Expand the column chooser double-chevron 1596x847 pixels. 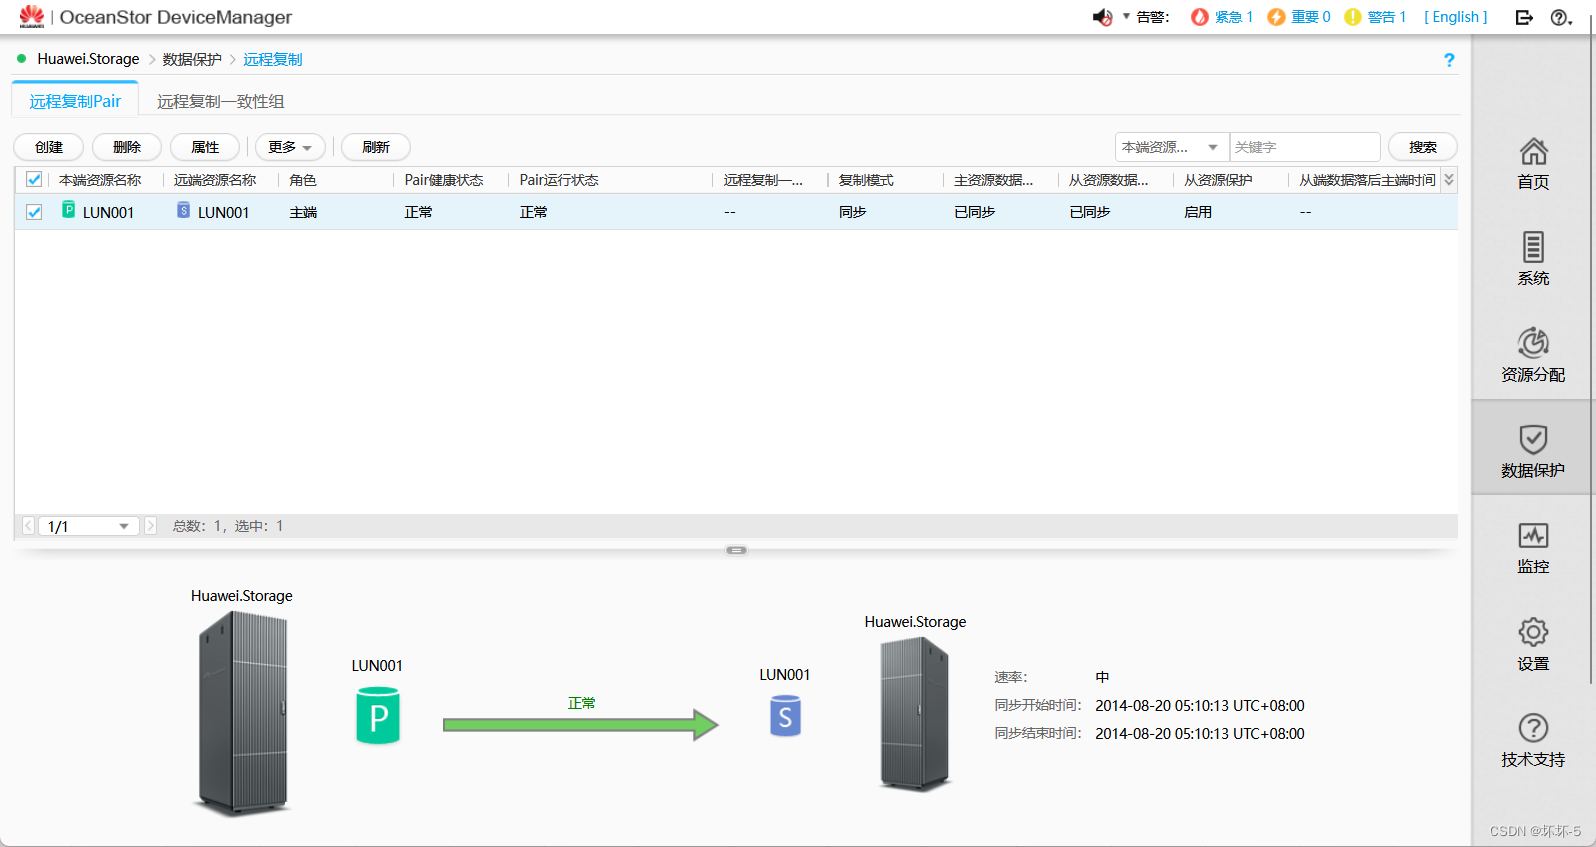coord(1449,180)
